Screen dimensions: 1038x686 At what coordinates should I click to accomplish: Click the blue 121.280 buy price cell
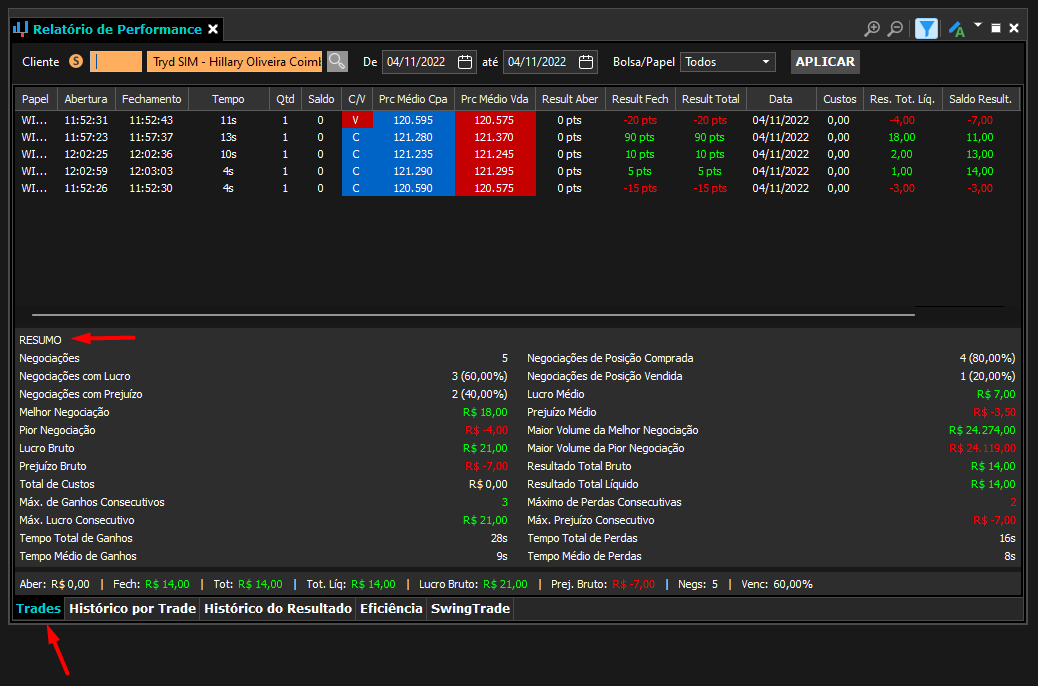[x=414, y=137]
